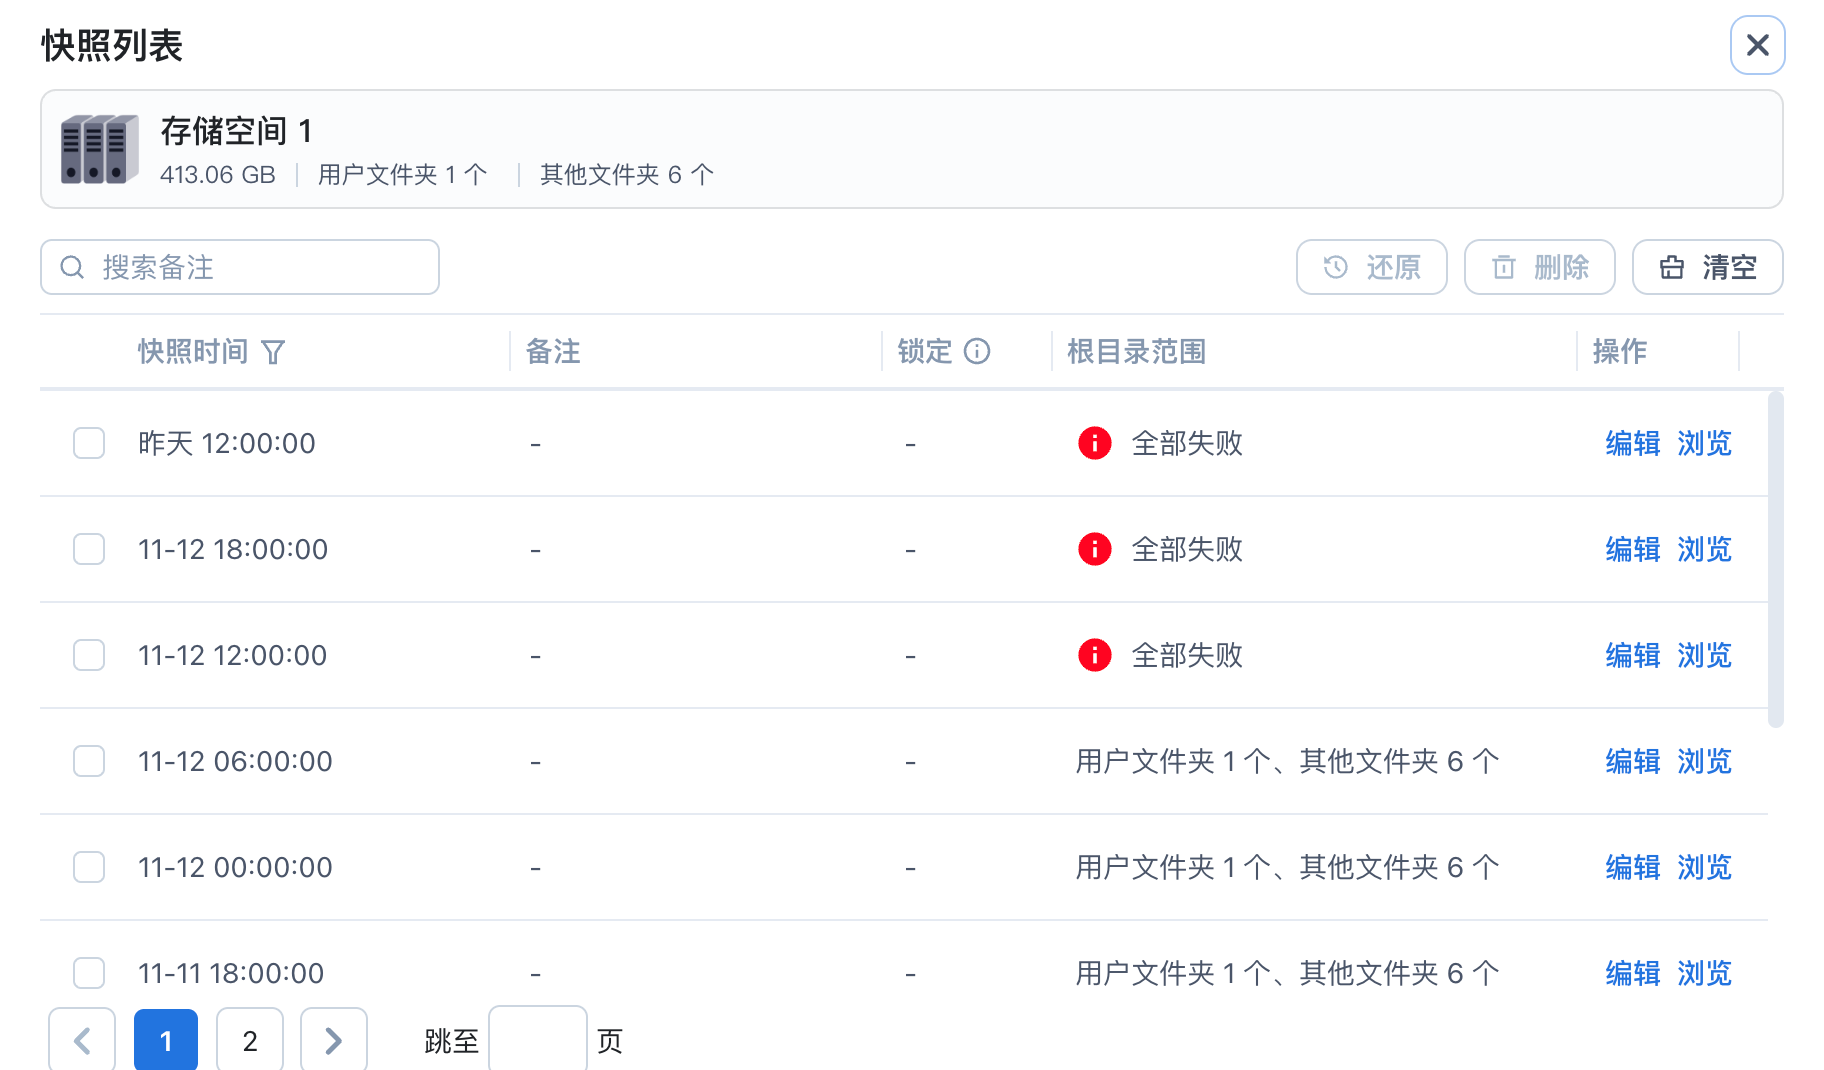Browse the 11-12 06:00:00 snapshot via 浏览
This screenshot has height=1070, width=1824.
click(1704, 761)
